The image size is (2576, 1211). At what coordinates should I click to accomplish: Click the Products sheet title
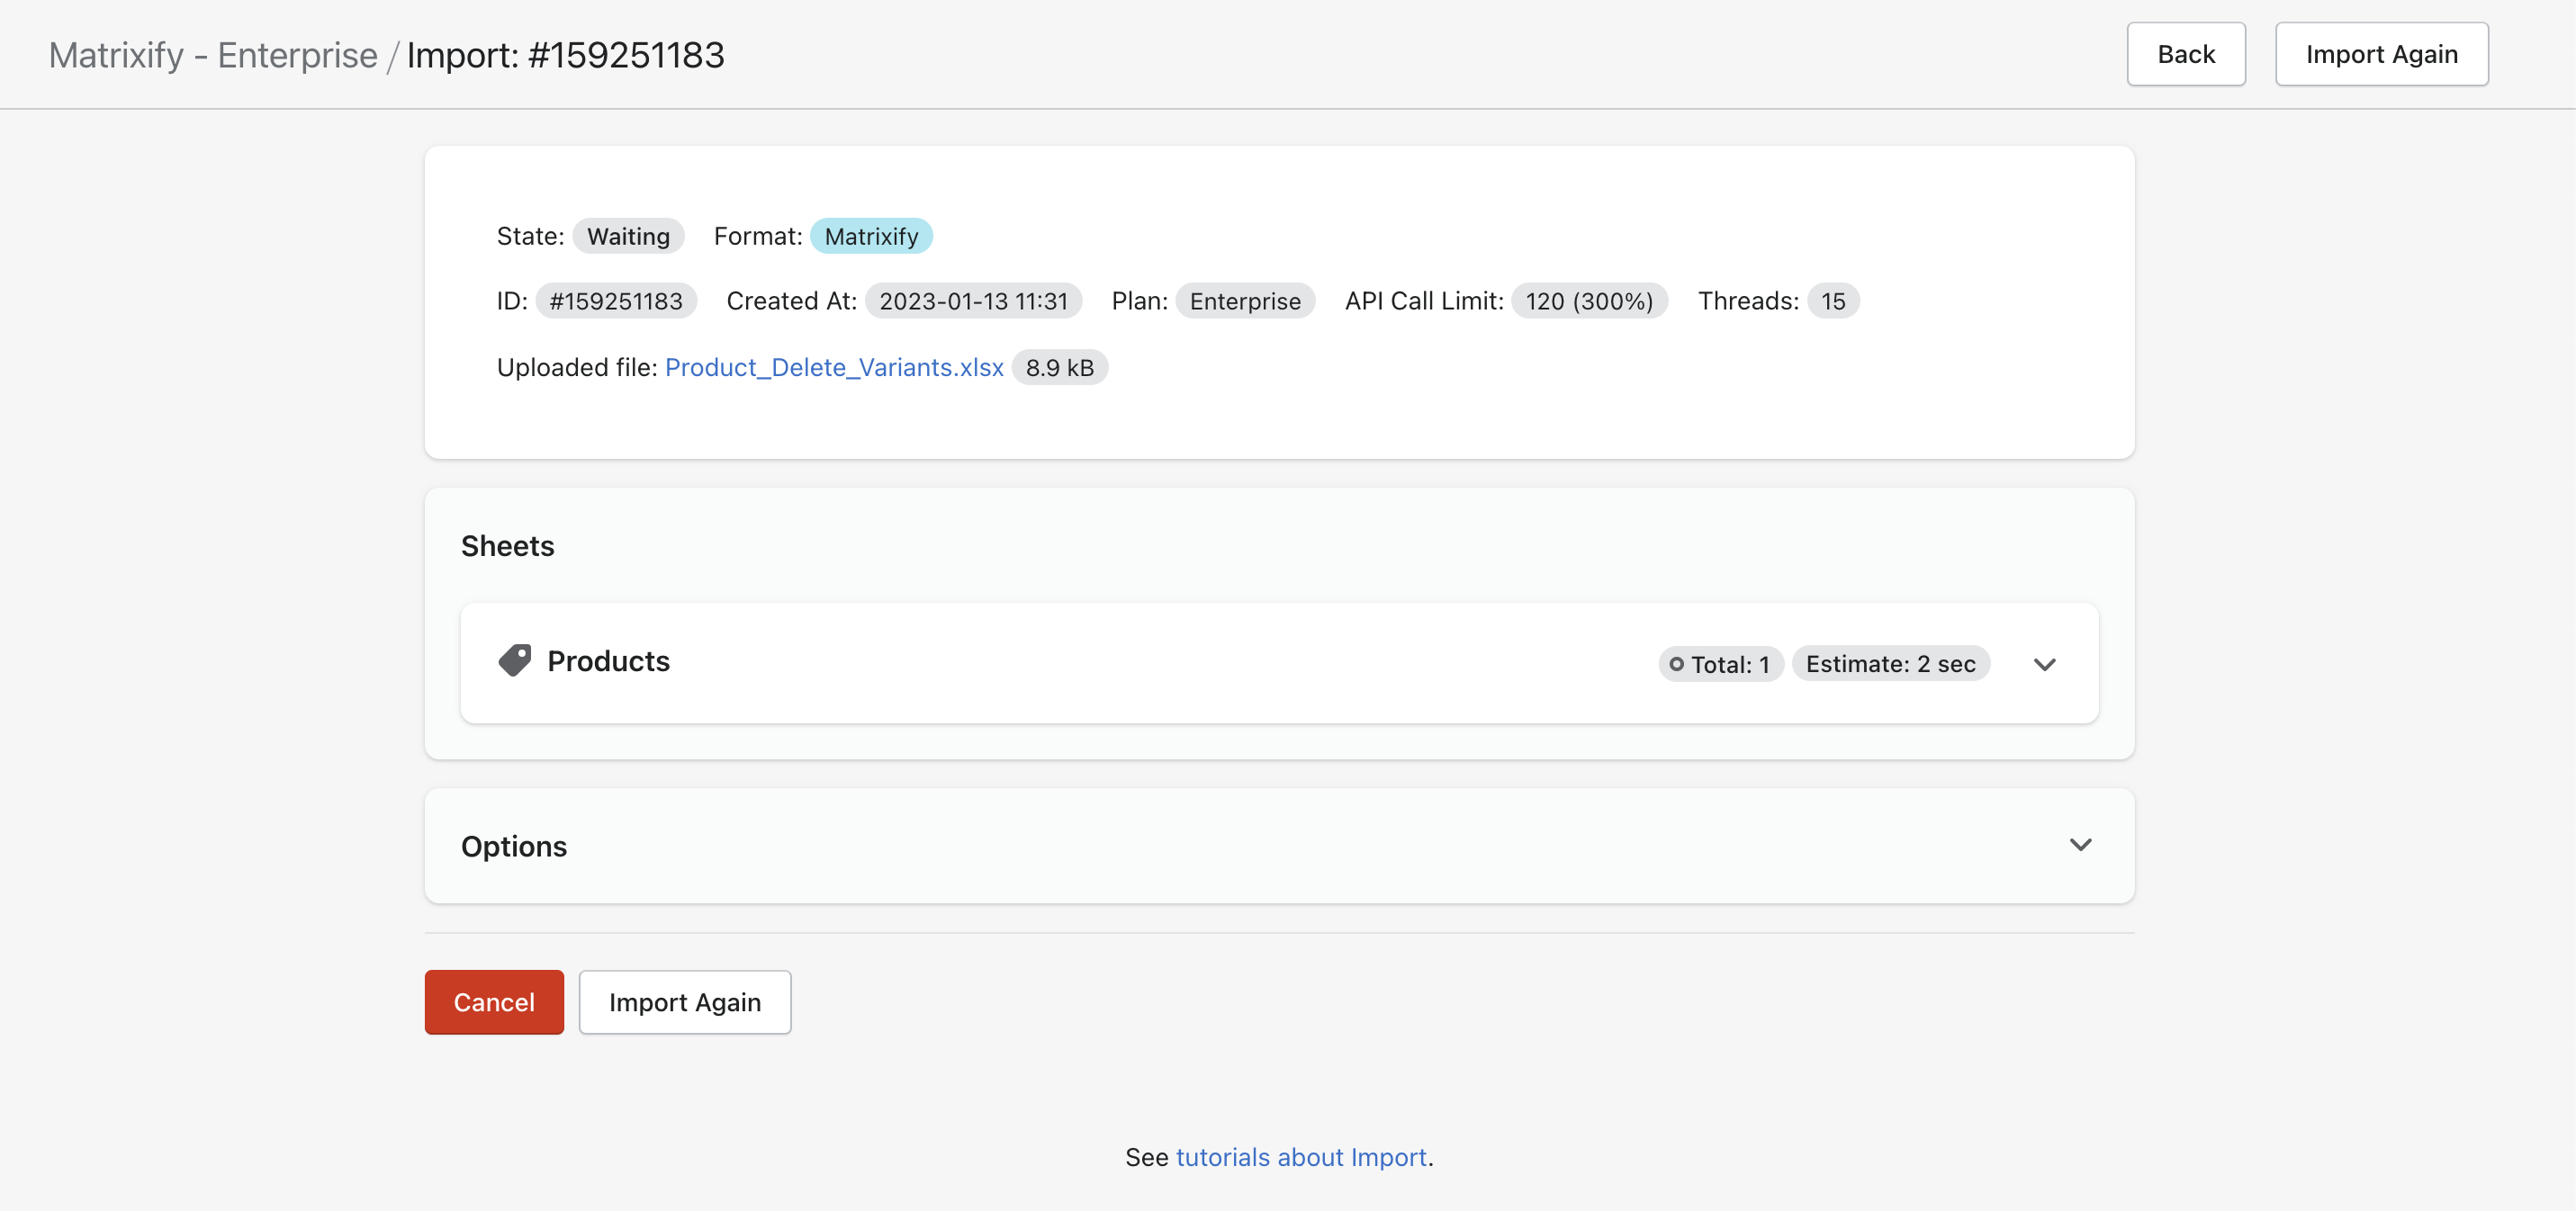pos(608,661)
